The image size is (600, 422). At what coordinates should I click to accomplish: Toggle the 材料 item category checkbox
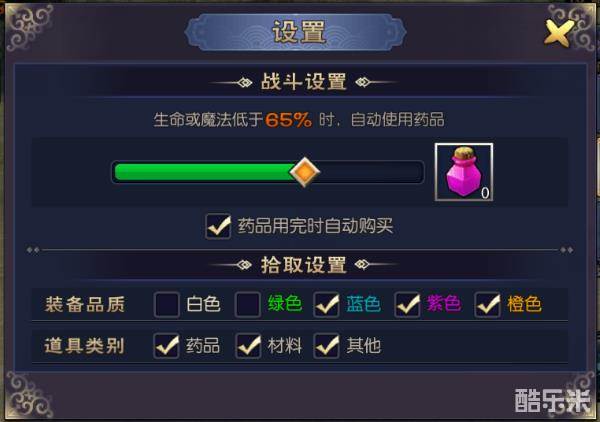[248, 346]
